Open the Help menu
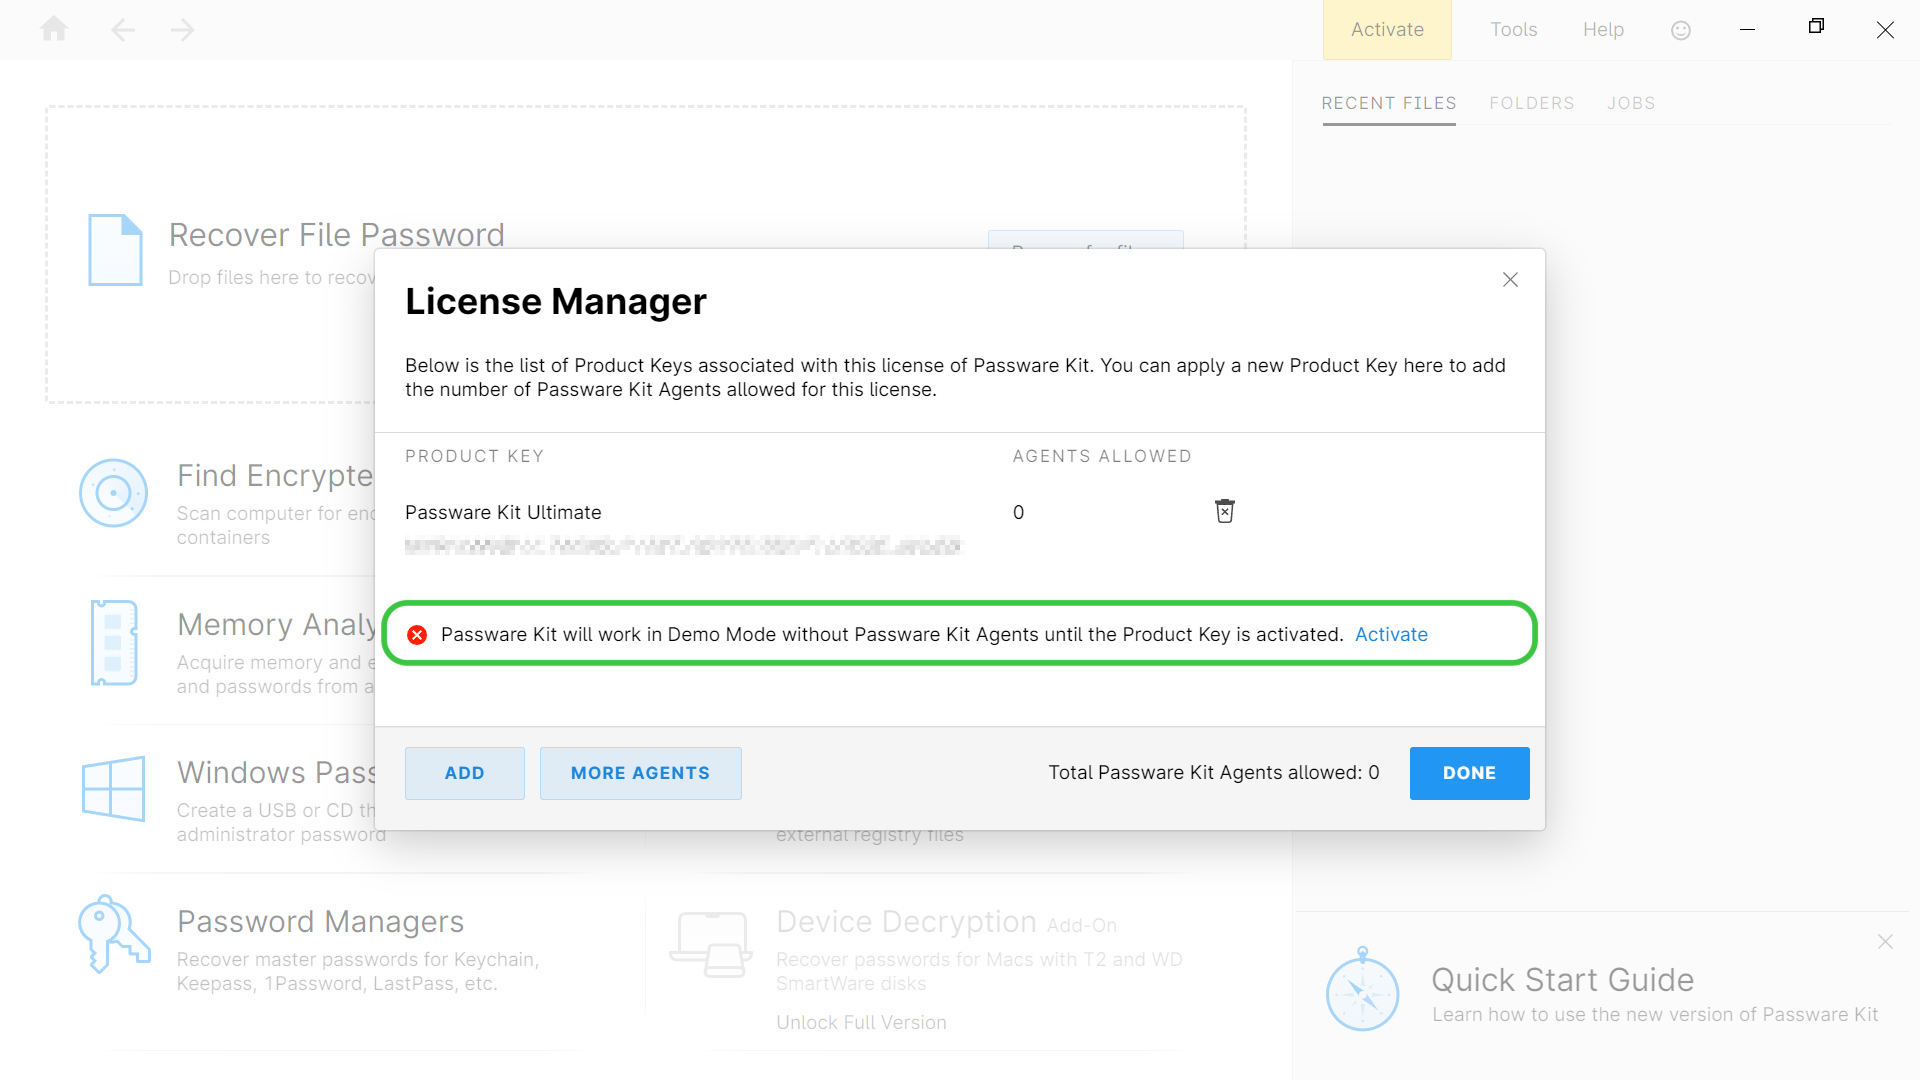This screenshot has width=1920, height=1080. coord(1603,30)
